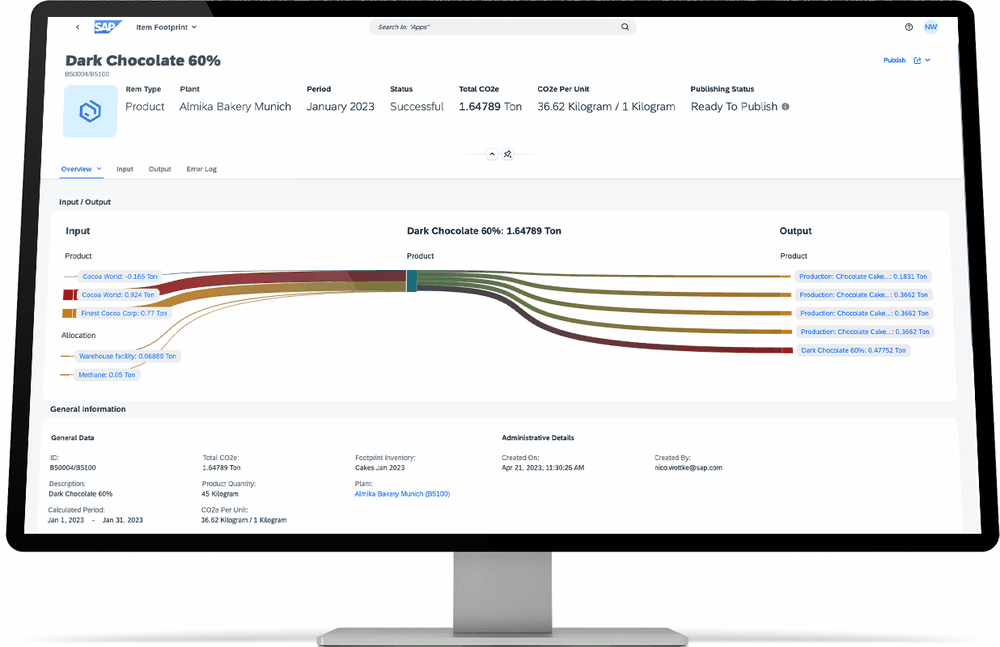Viewport: 1000px width, 647px height.
Task: Click the Ready To Publish info icon
Action: point(786,107)
